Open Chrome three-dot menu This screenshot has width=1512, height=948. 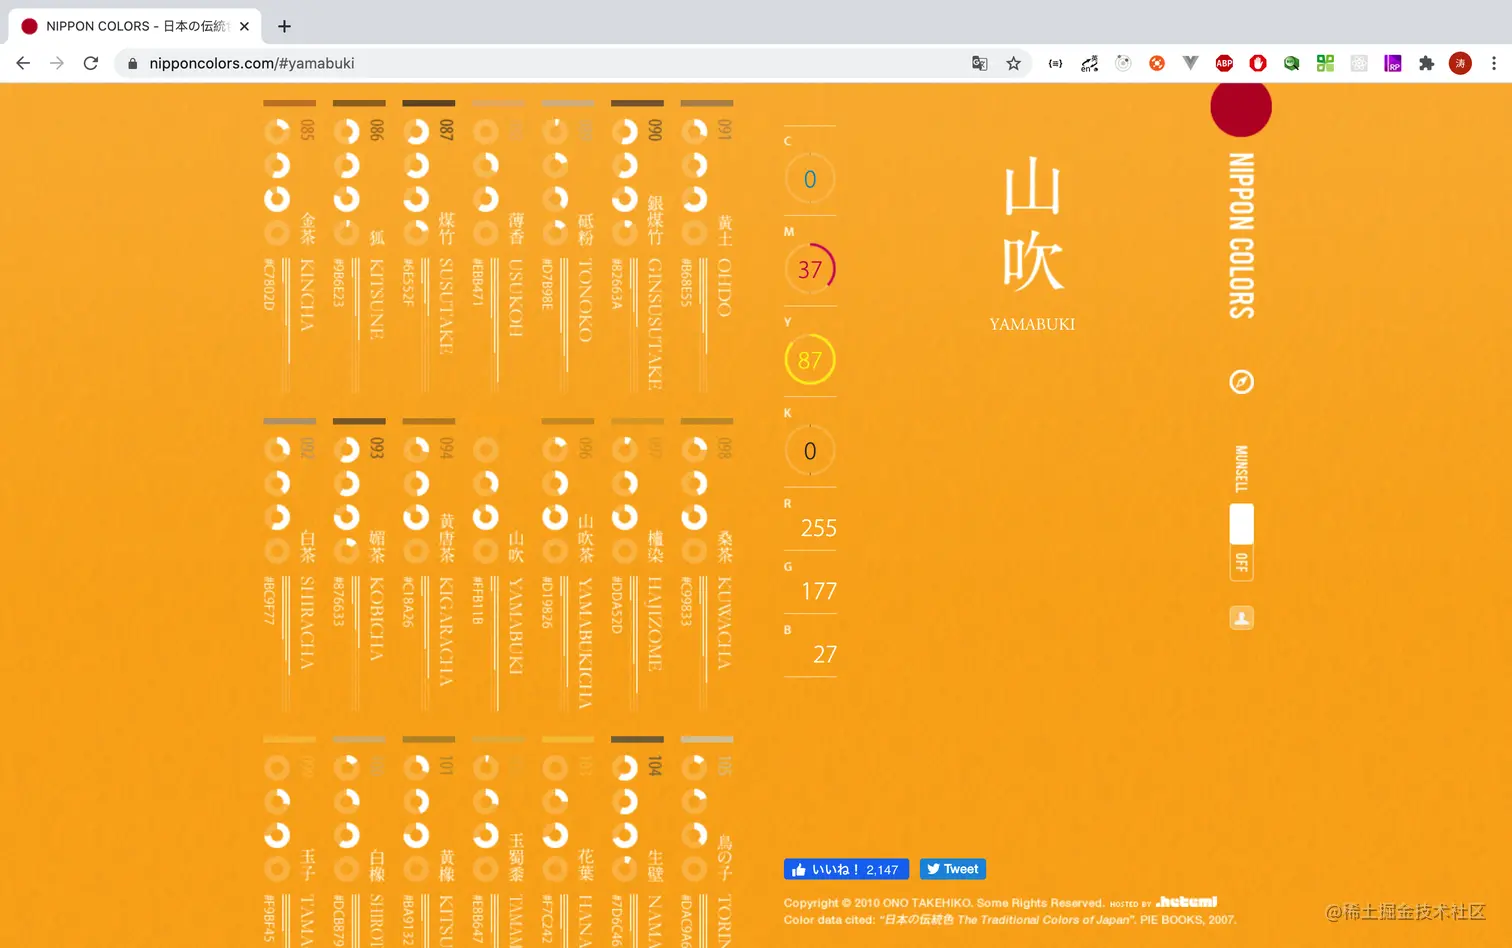tap(1494, 63)
